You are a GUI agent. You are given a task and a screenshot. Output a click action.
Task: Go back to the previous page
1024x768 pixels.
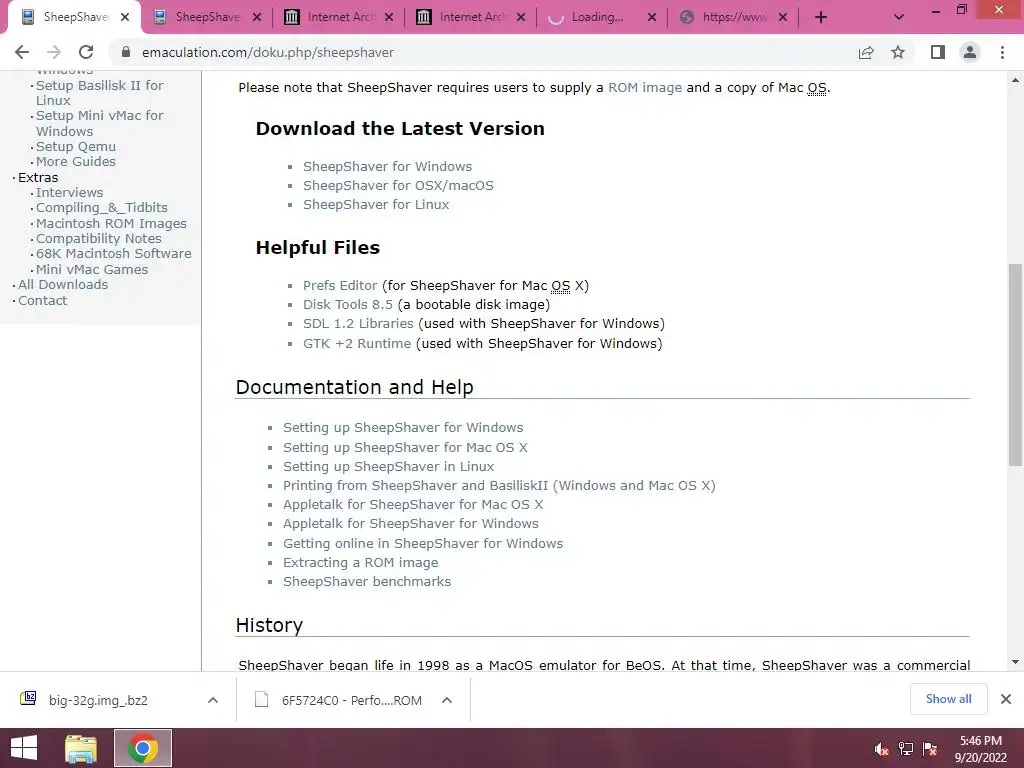pyautogui.click(x=22, y=52)
